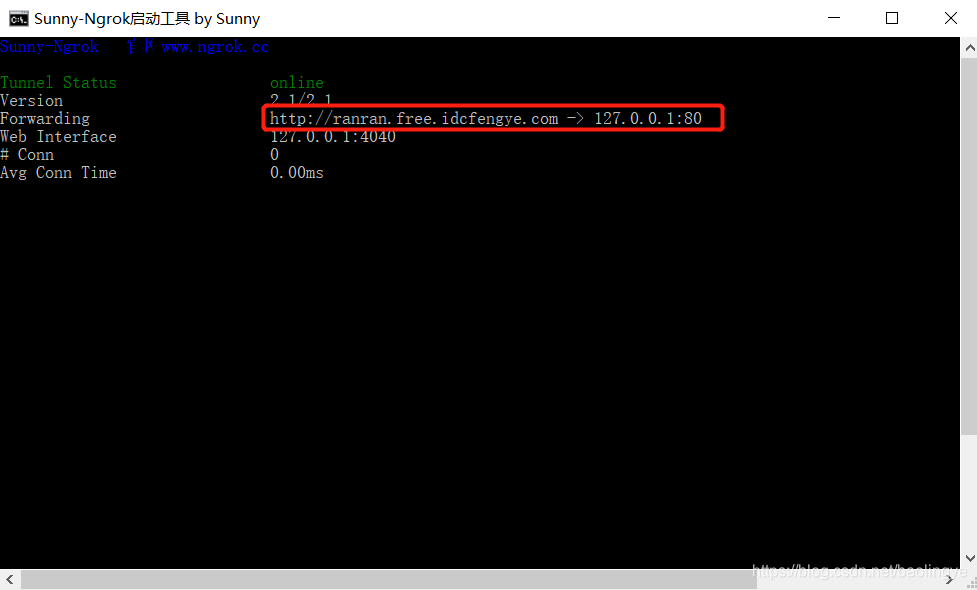
Task: Click the Forwarding label text
Action: pyautogui.click(x=45, y=118)
